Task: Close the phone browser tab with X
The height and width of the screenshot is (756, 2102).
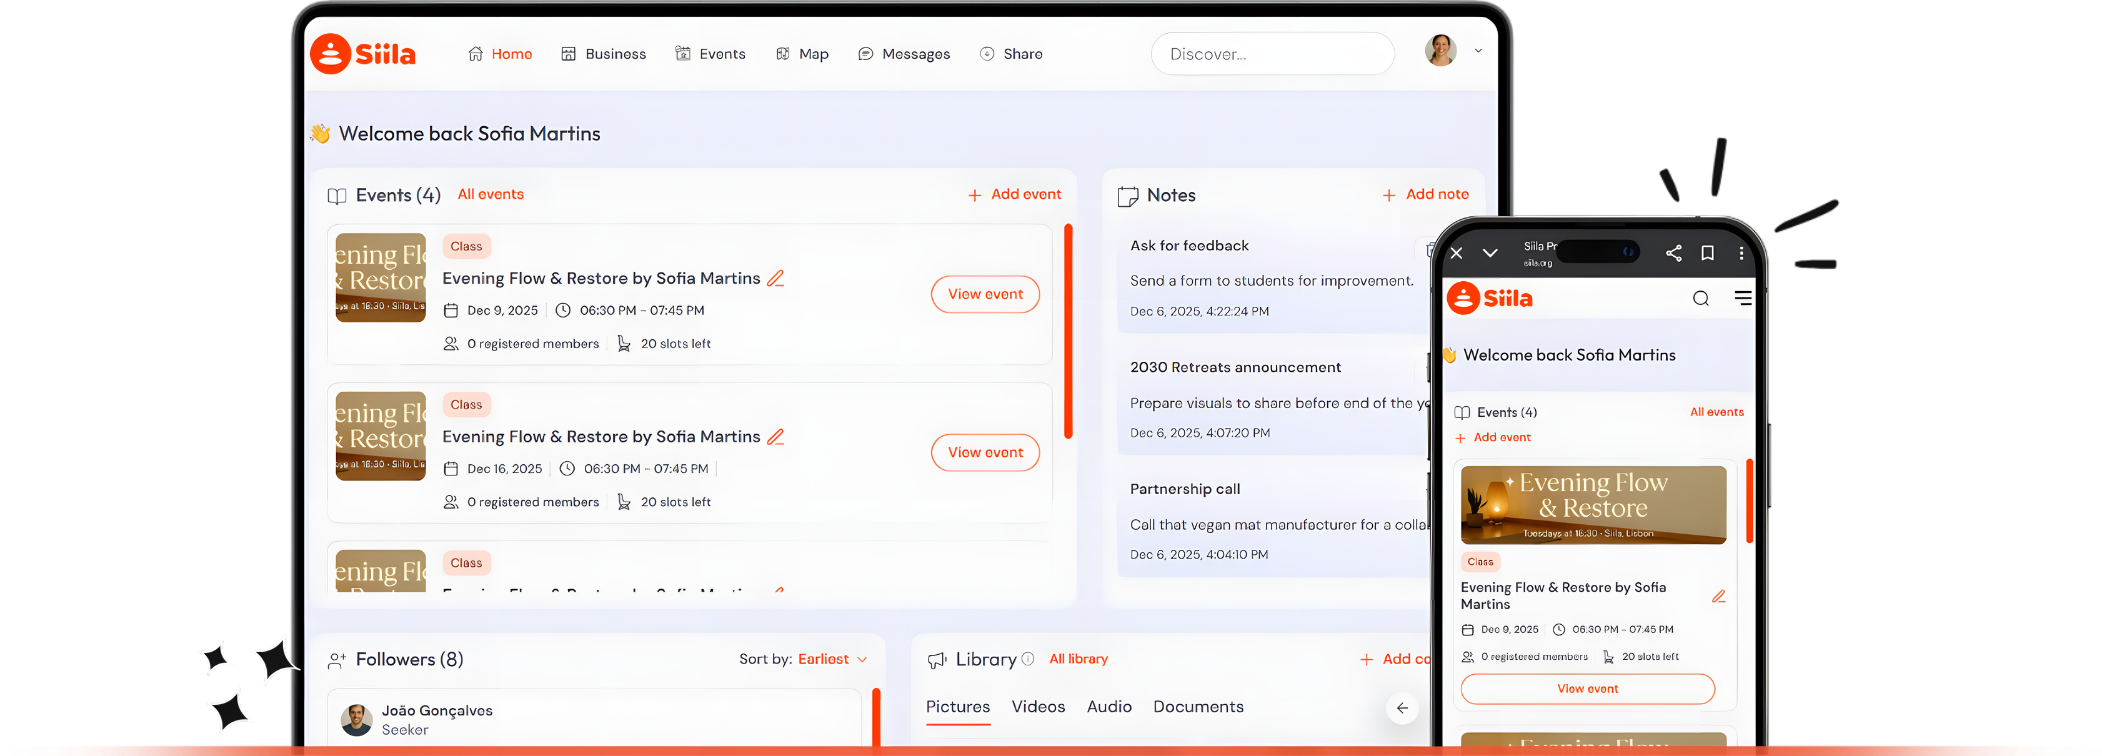Action: tap(1456, 253)
